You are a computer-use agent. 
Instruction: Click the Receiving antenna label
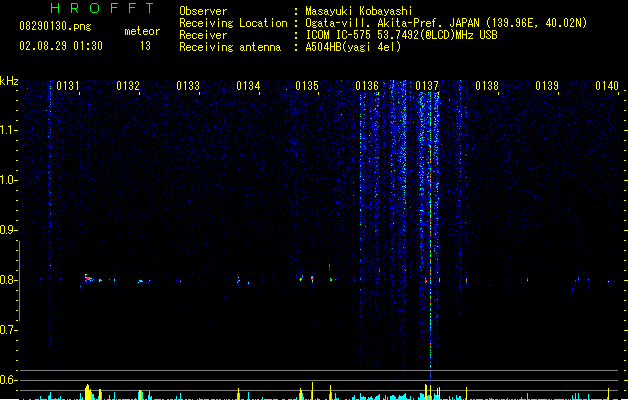click(x=230, y=47)
